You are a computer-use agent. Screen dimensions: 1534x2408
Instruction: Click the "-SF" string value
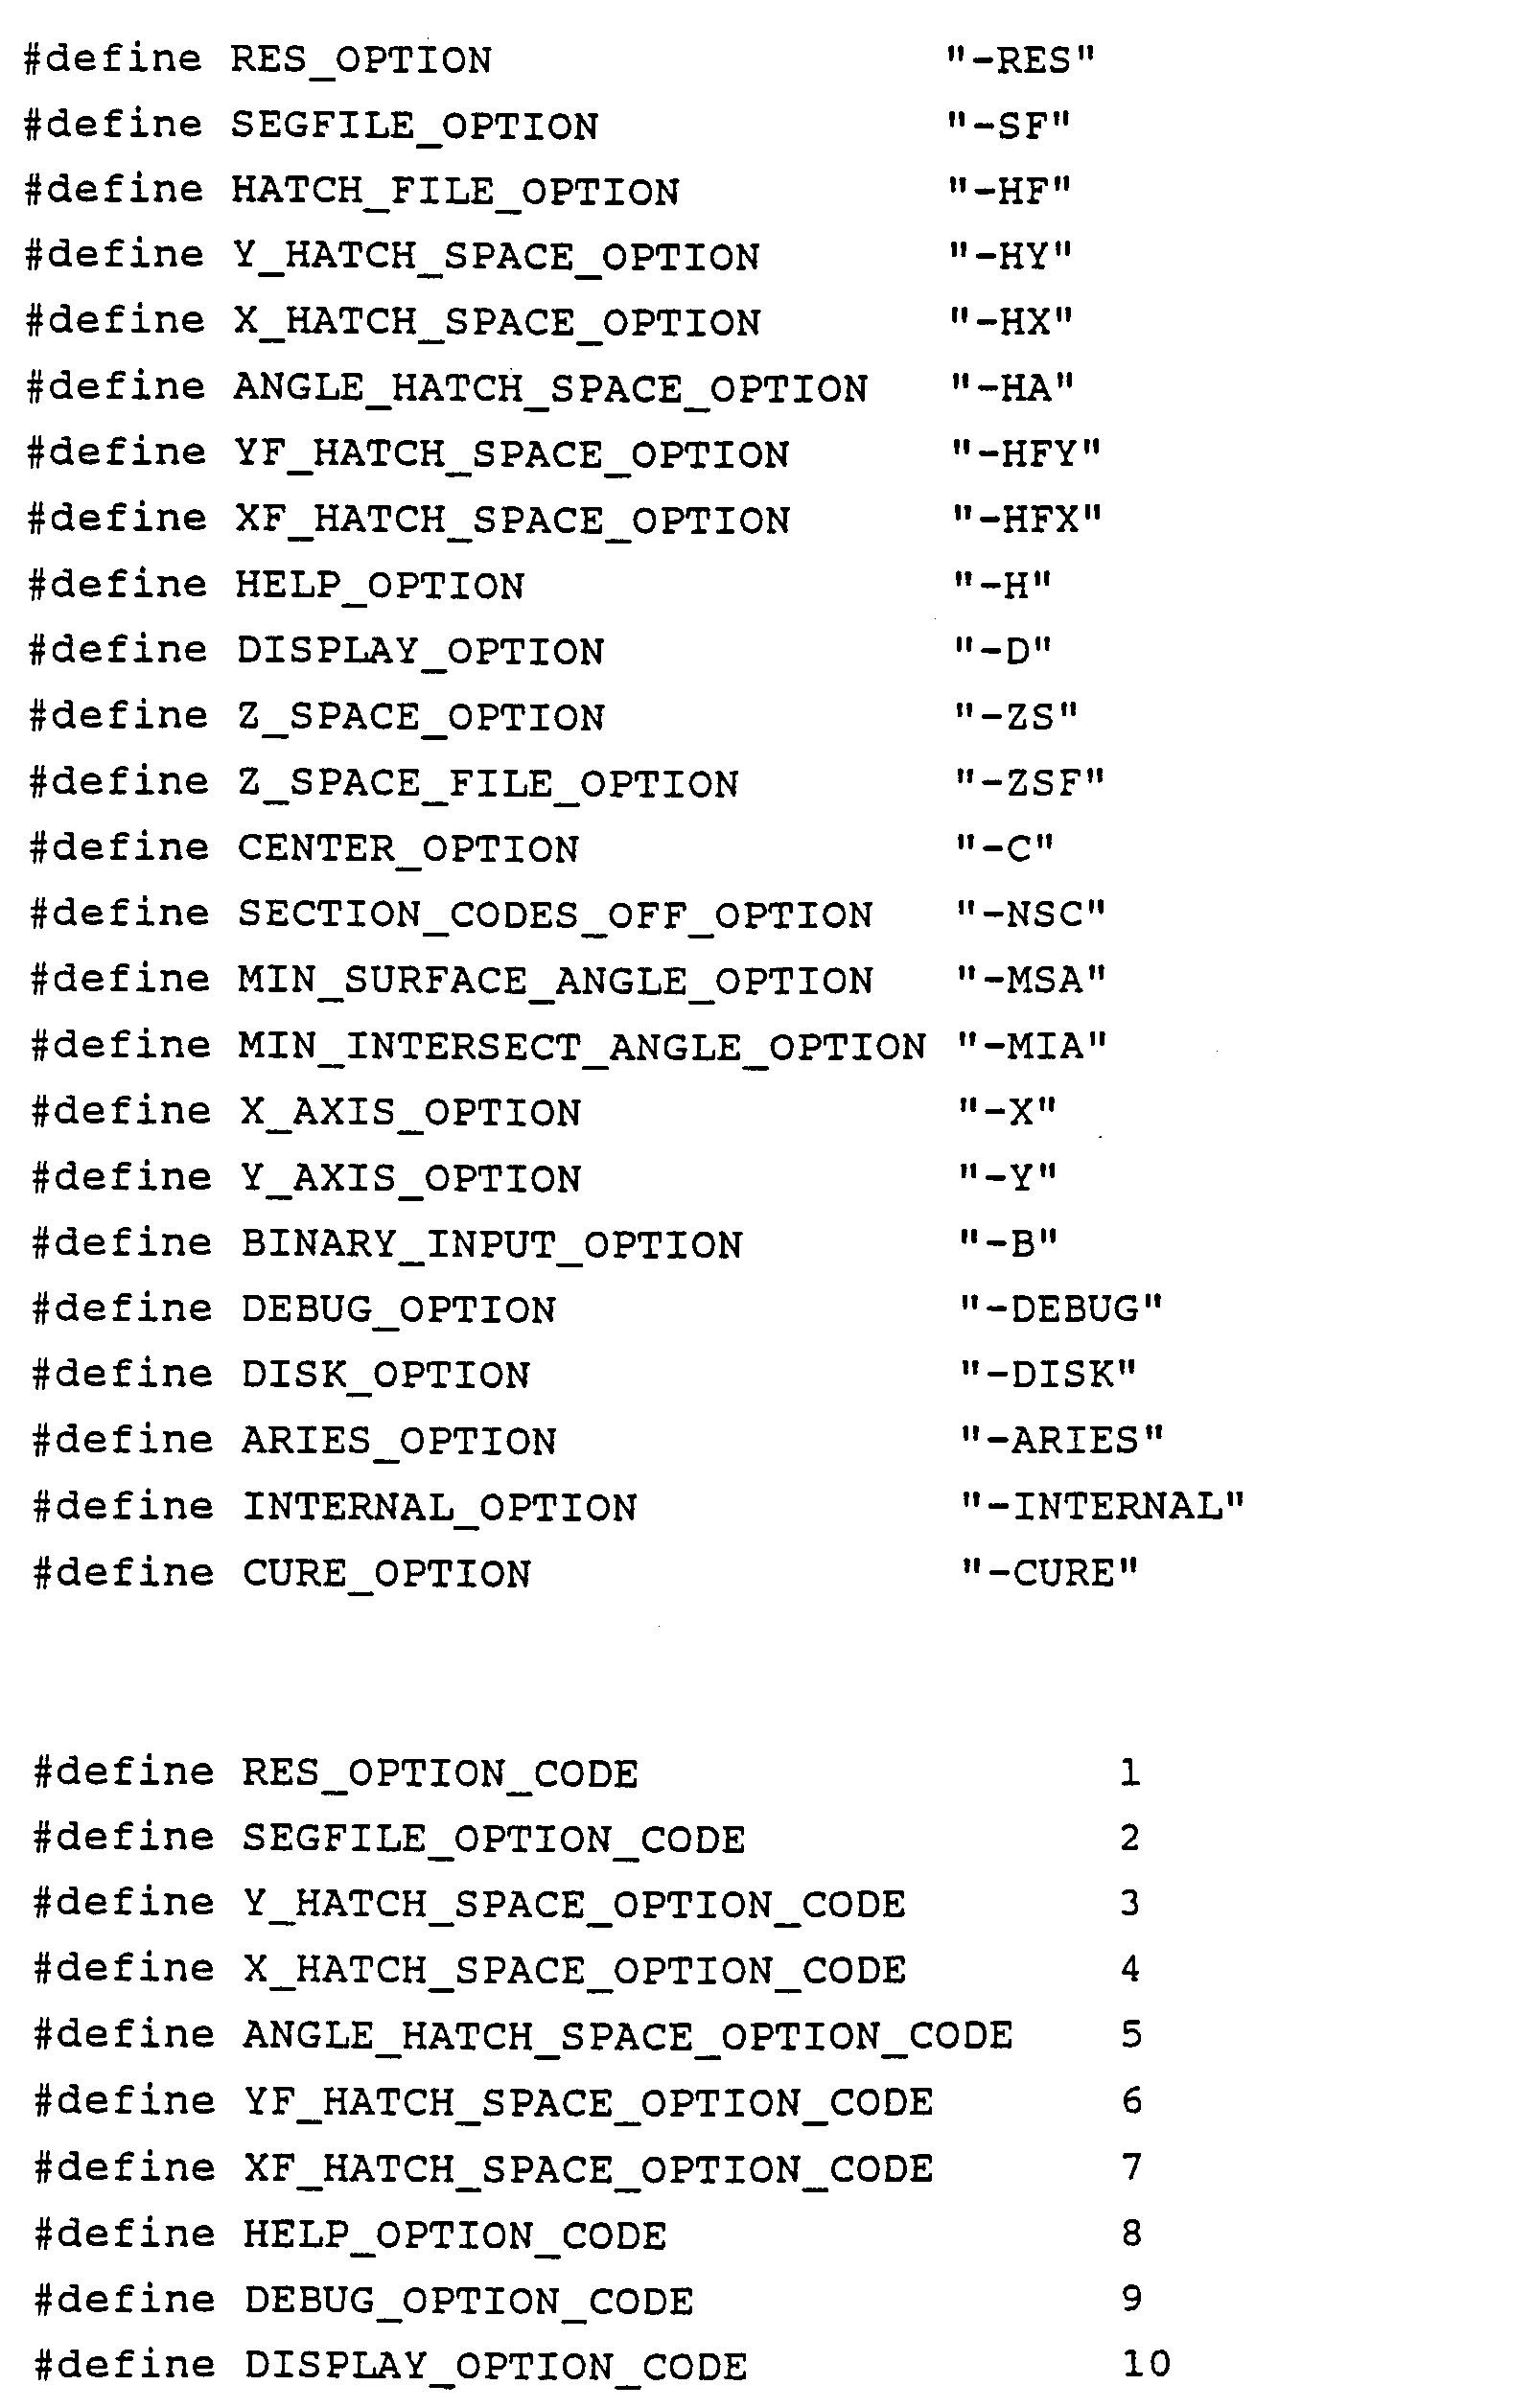[1009, 126]
